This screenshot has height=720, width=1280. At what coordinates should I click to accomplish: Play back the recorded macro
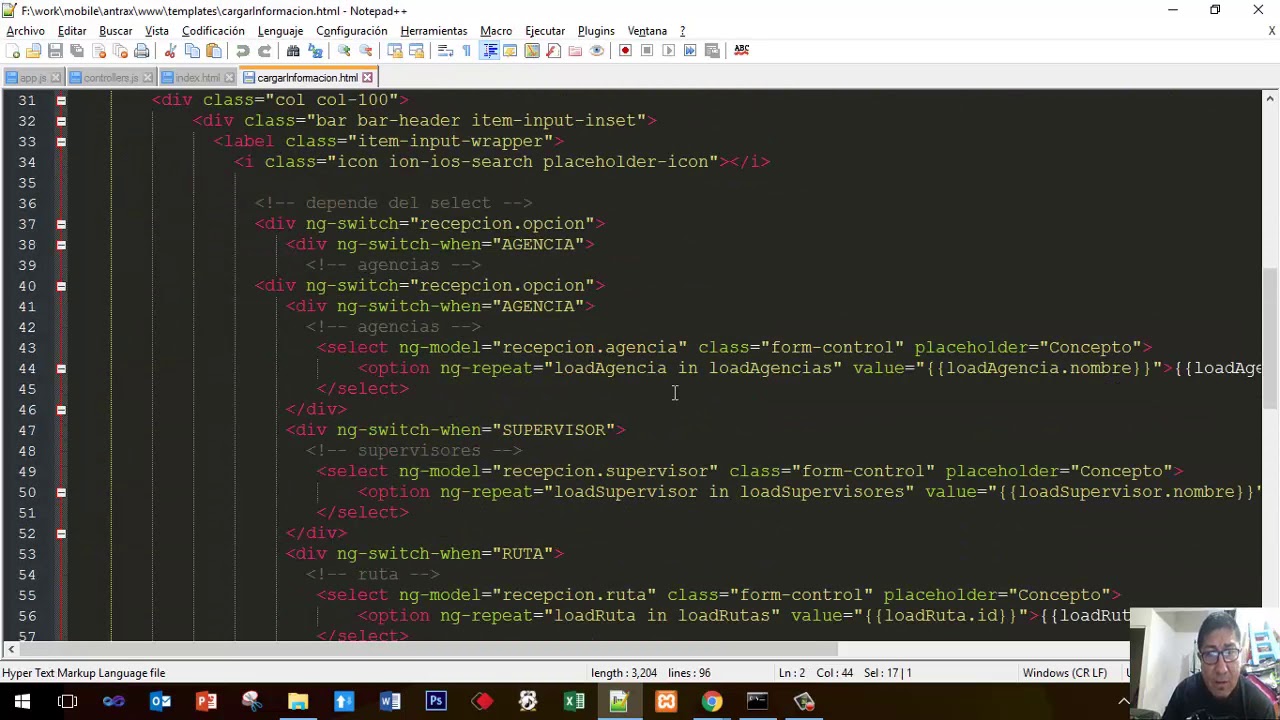pyautogui.click(x=668, y=51)
